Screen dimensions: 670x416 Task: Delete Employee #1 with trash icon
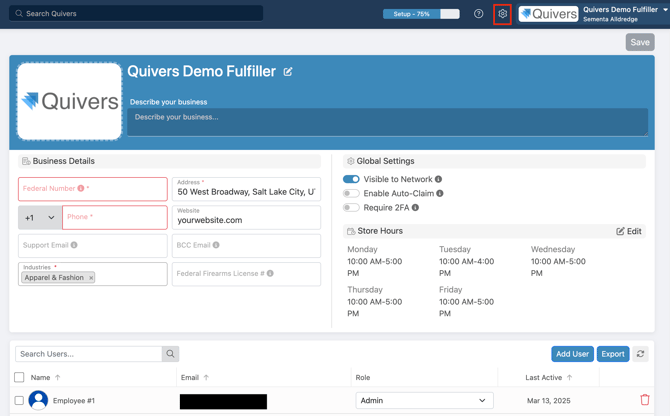(645, 400)
